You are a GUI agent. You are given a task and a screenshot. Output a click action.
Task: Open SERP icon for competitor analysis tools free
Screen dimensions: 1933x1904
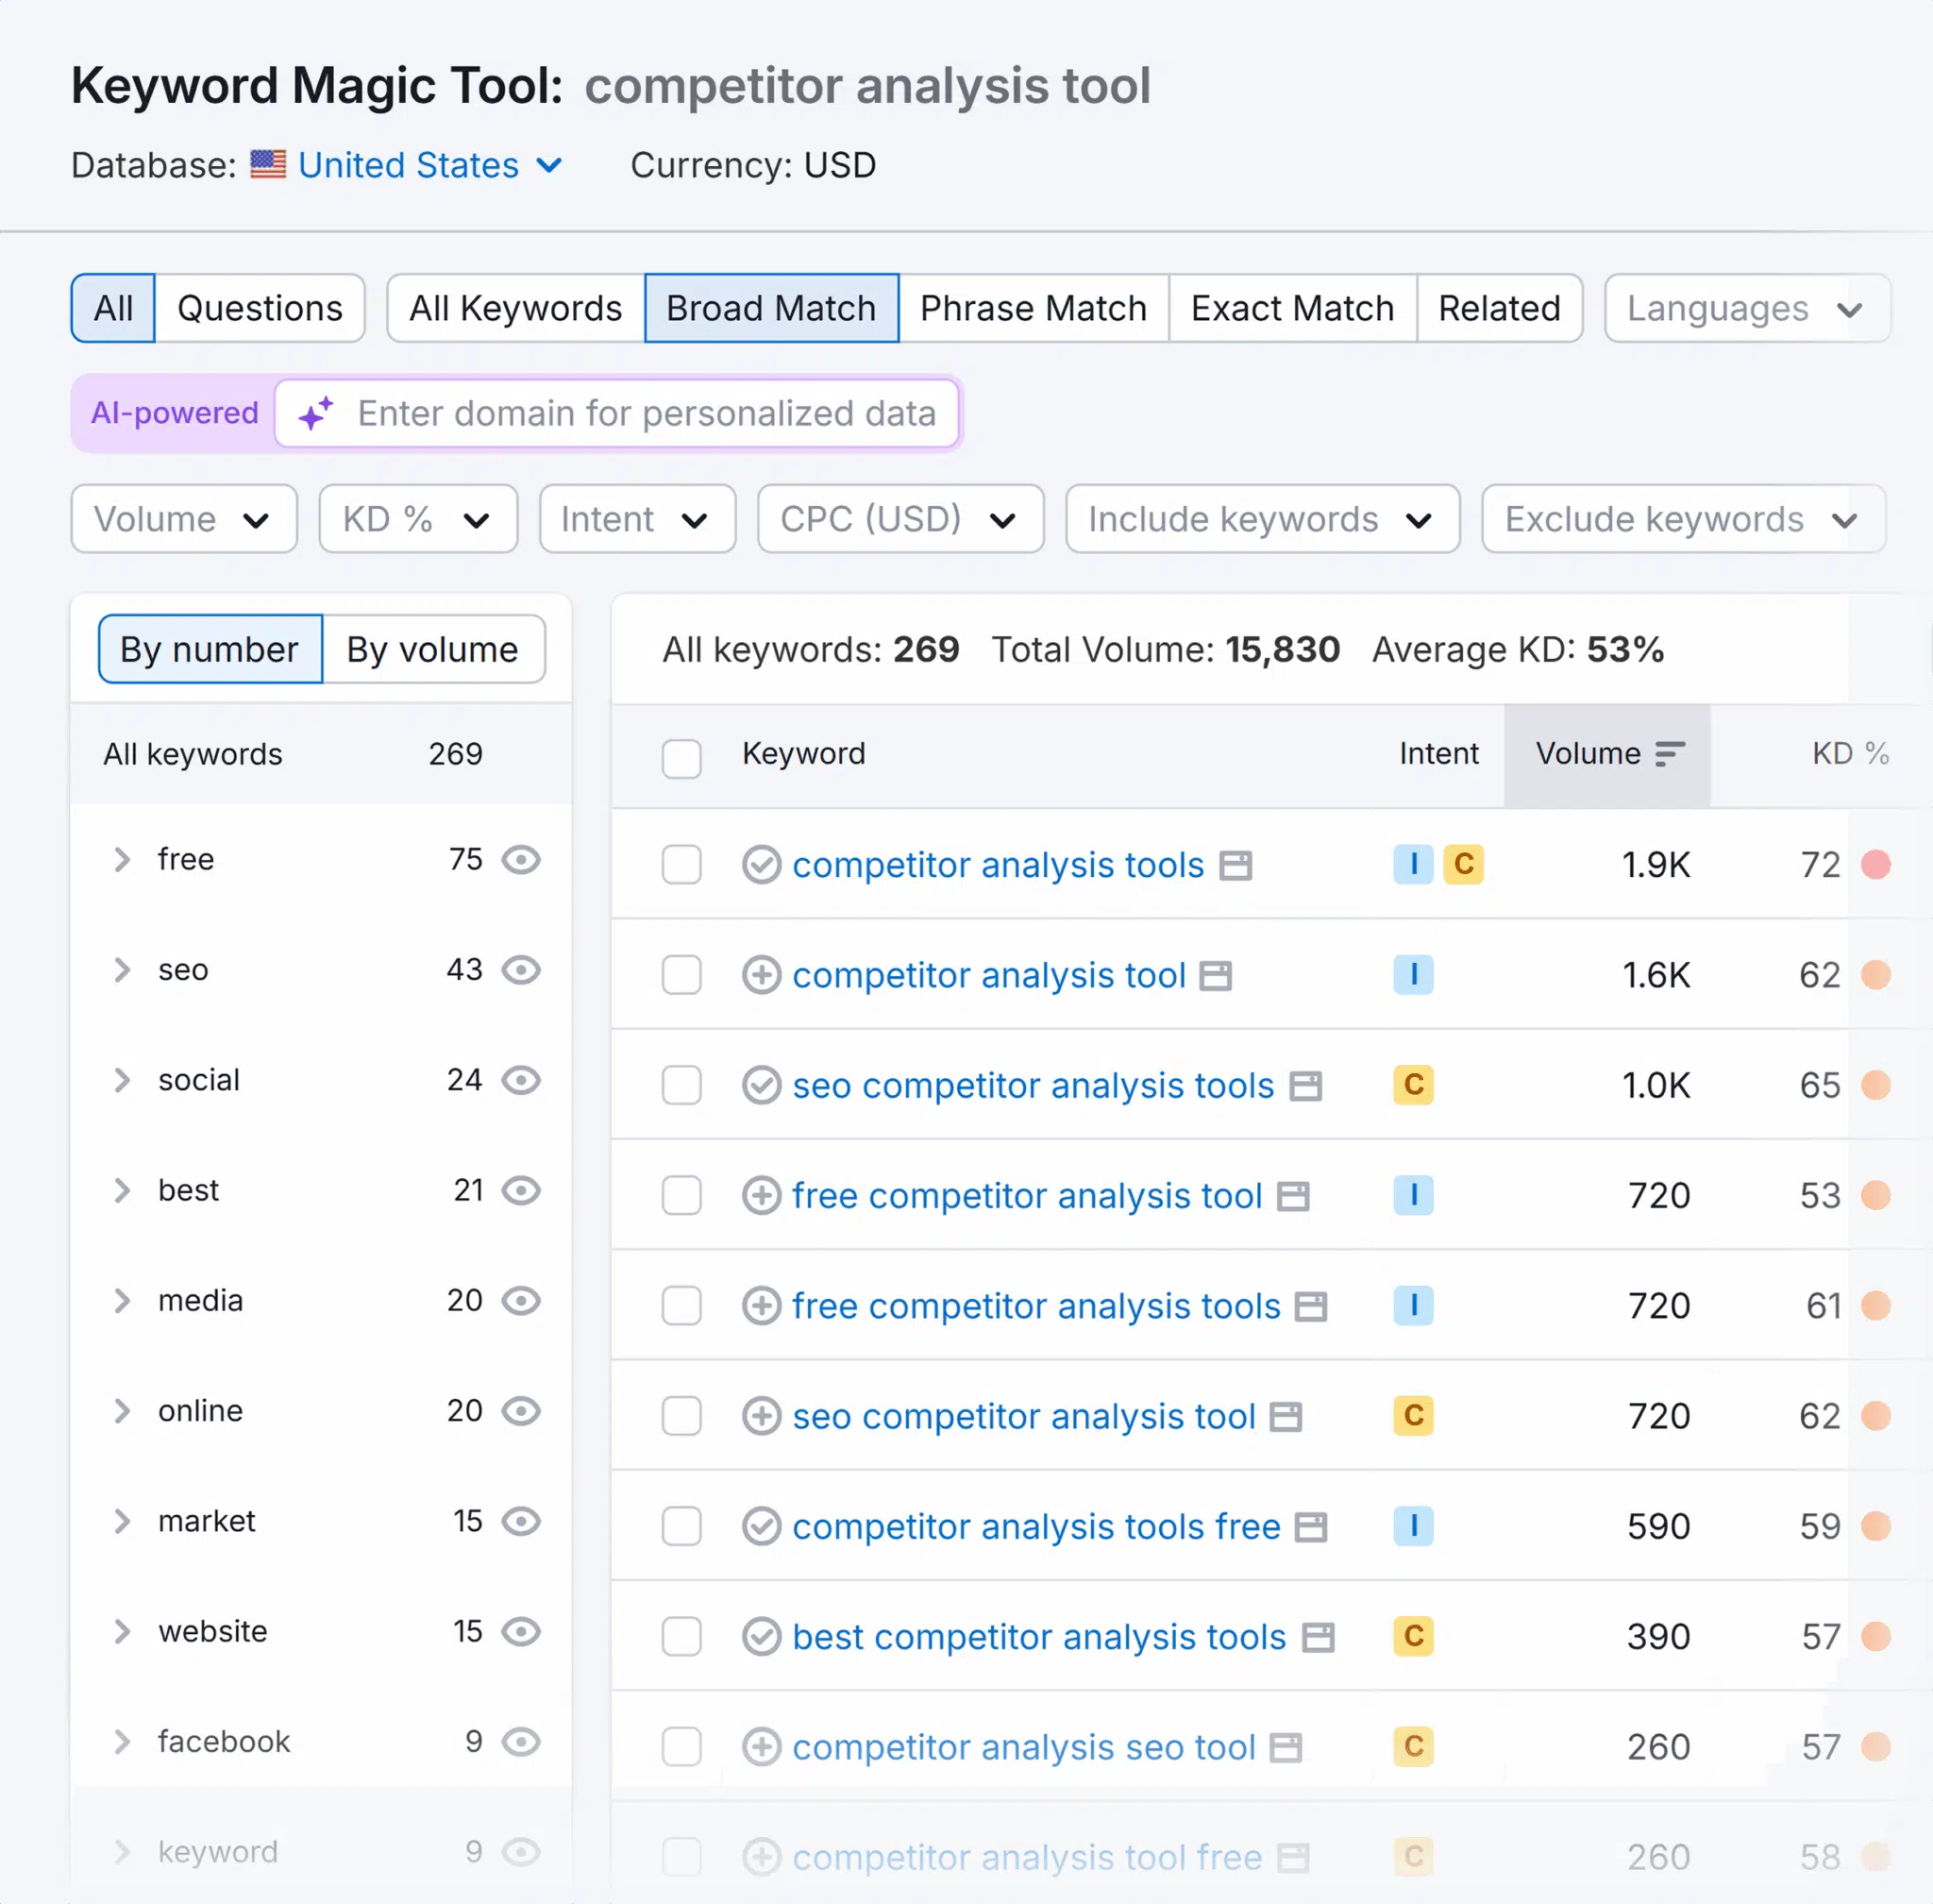click(x=1311, y=1527)
